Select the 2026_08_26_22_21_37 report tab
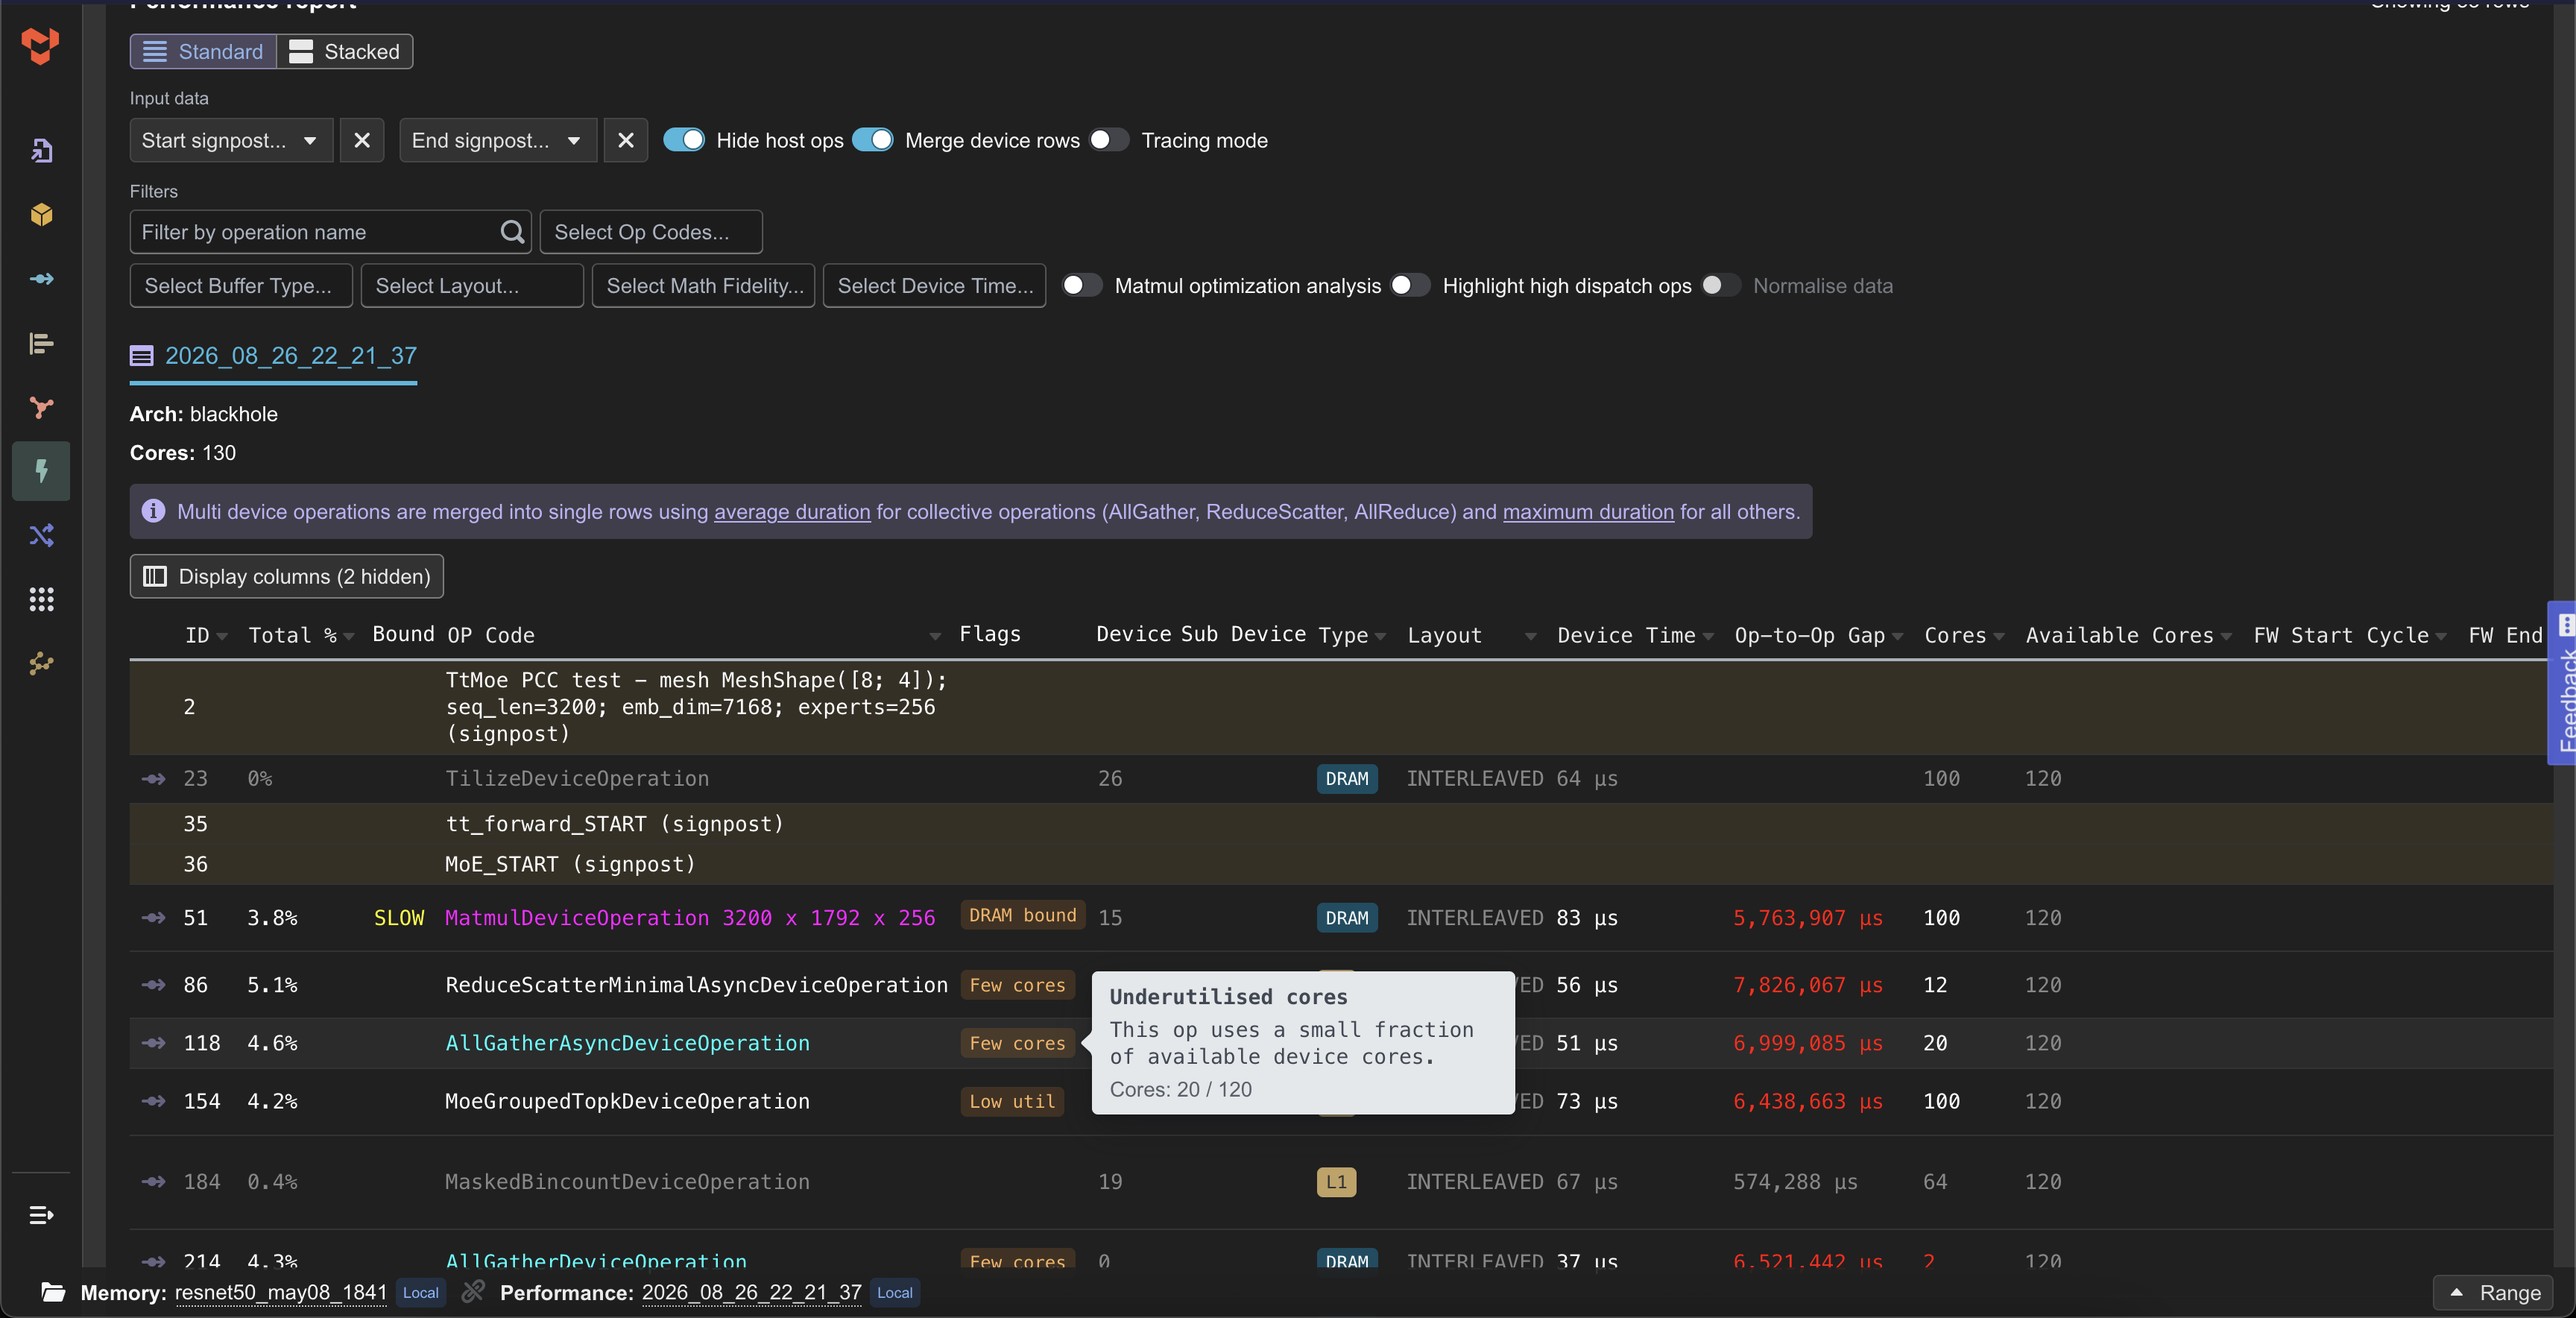Viewport: 2576px width, 1318px height. [x=273, y=356]
